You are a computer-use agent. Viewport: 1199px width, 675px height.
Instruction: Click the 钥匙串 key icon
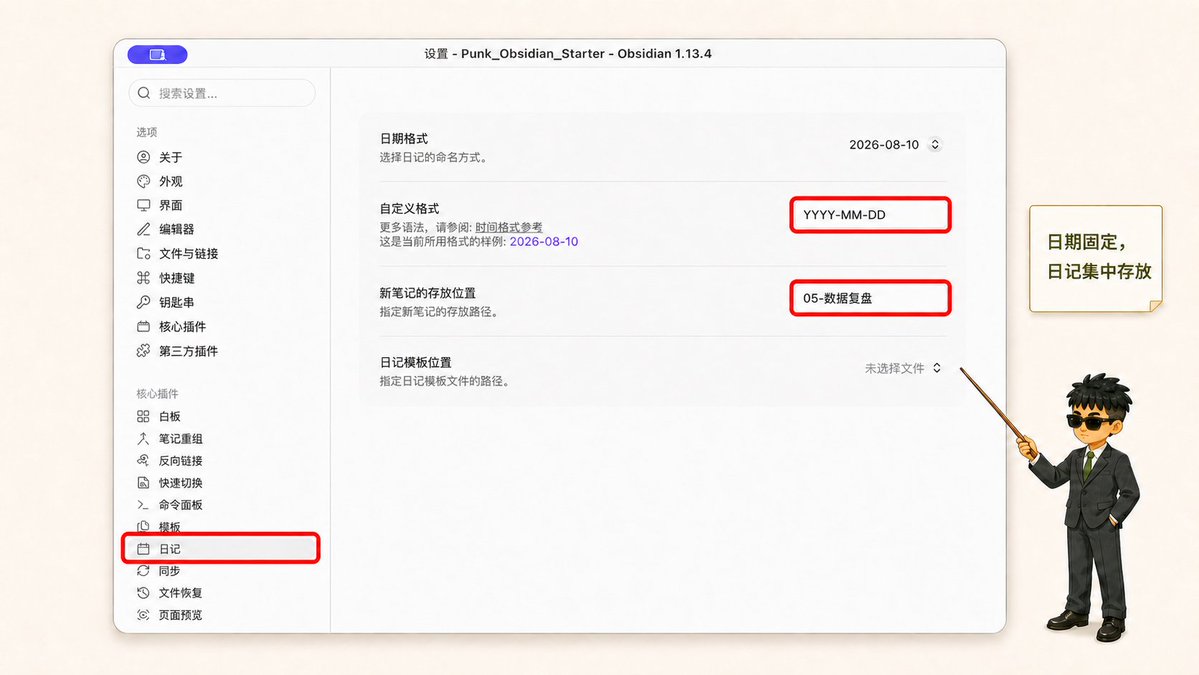143,302
